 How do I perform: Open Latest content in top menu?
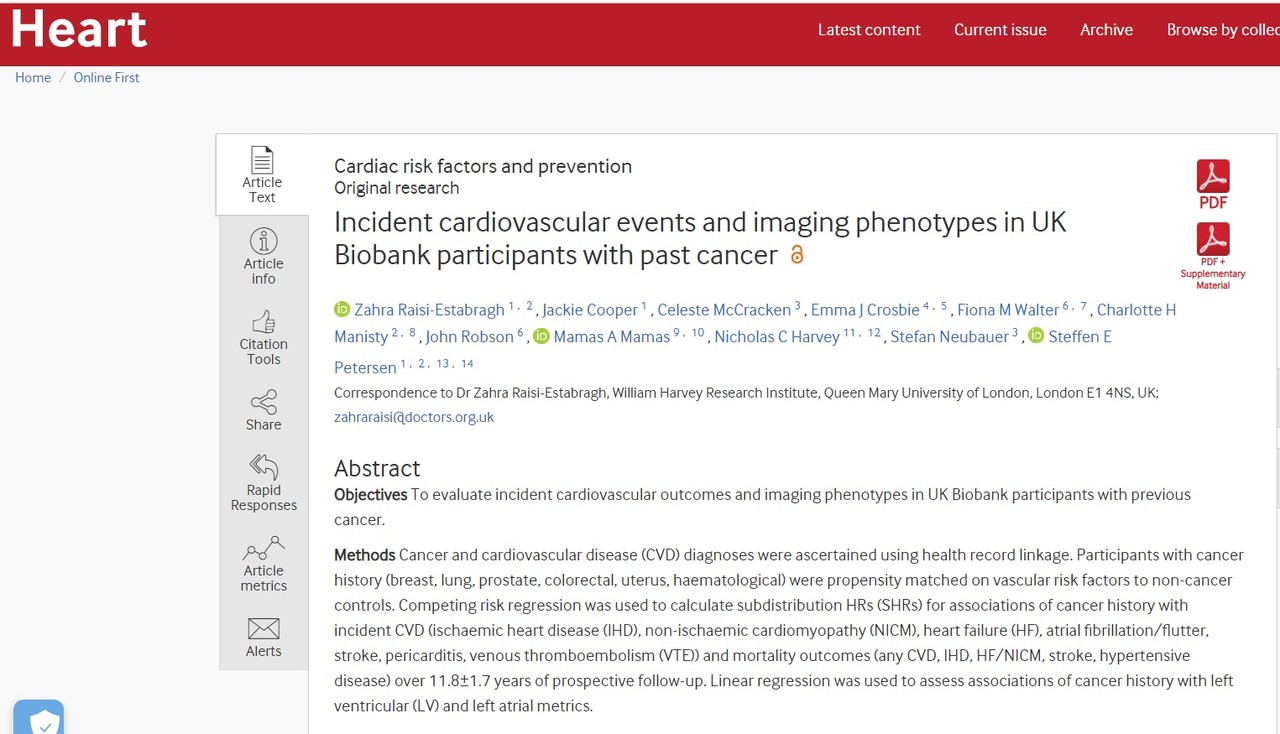(x=869, y=30)
